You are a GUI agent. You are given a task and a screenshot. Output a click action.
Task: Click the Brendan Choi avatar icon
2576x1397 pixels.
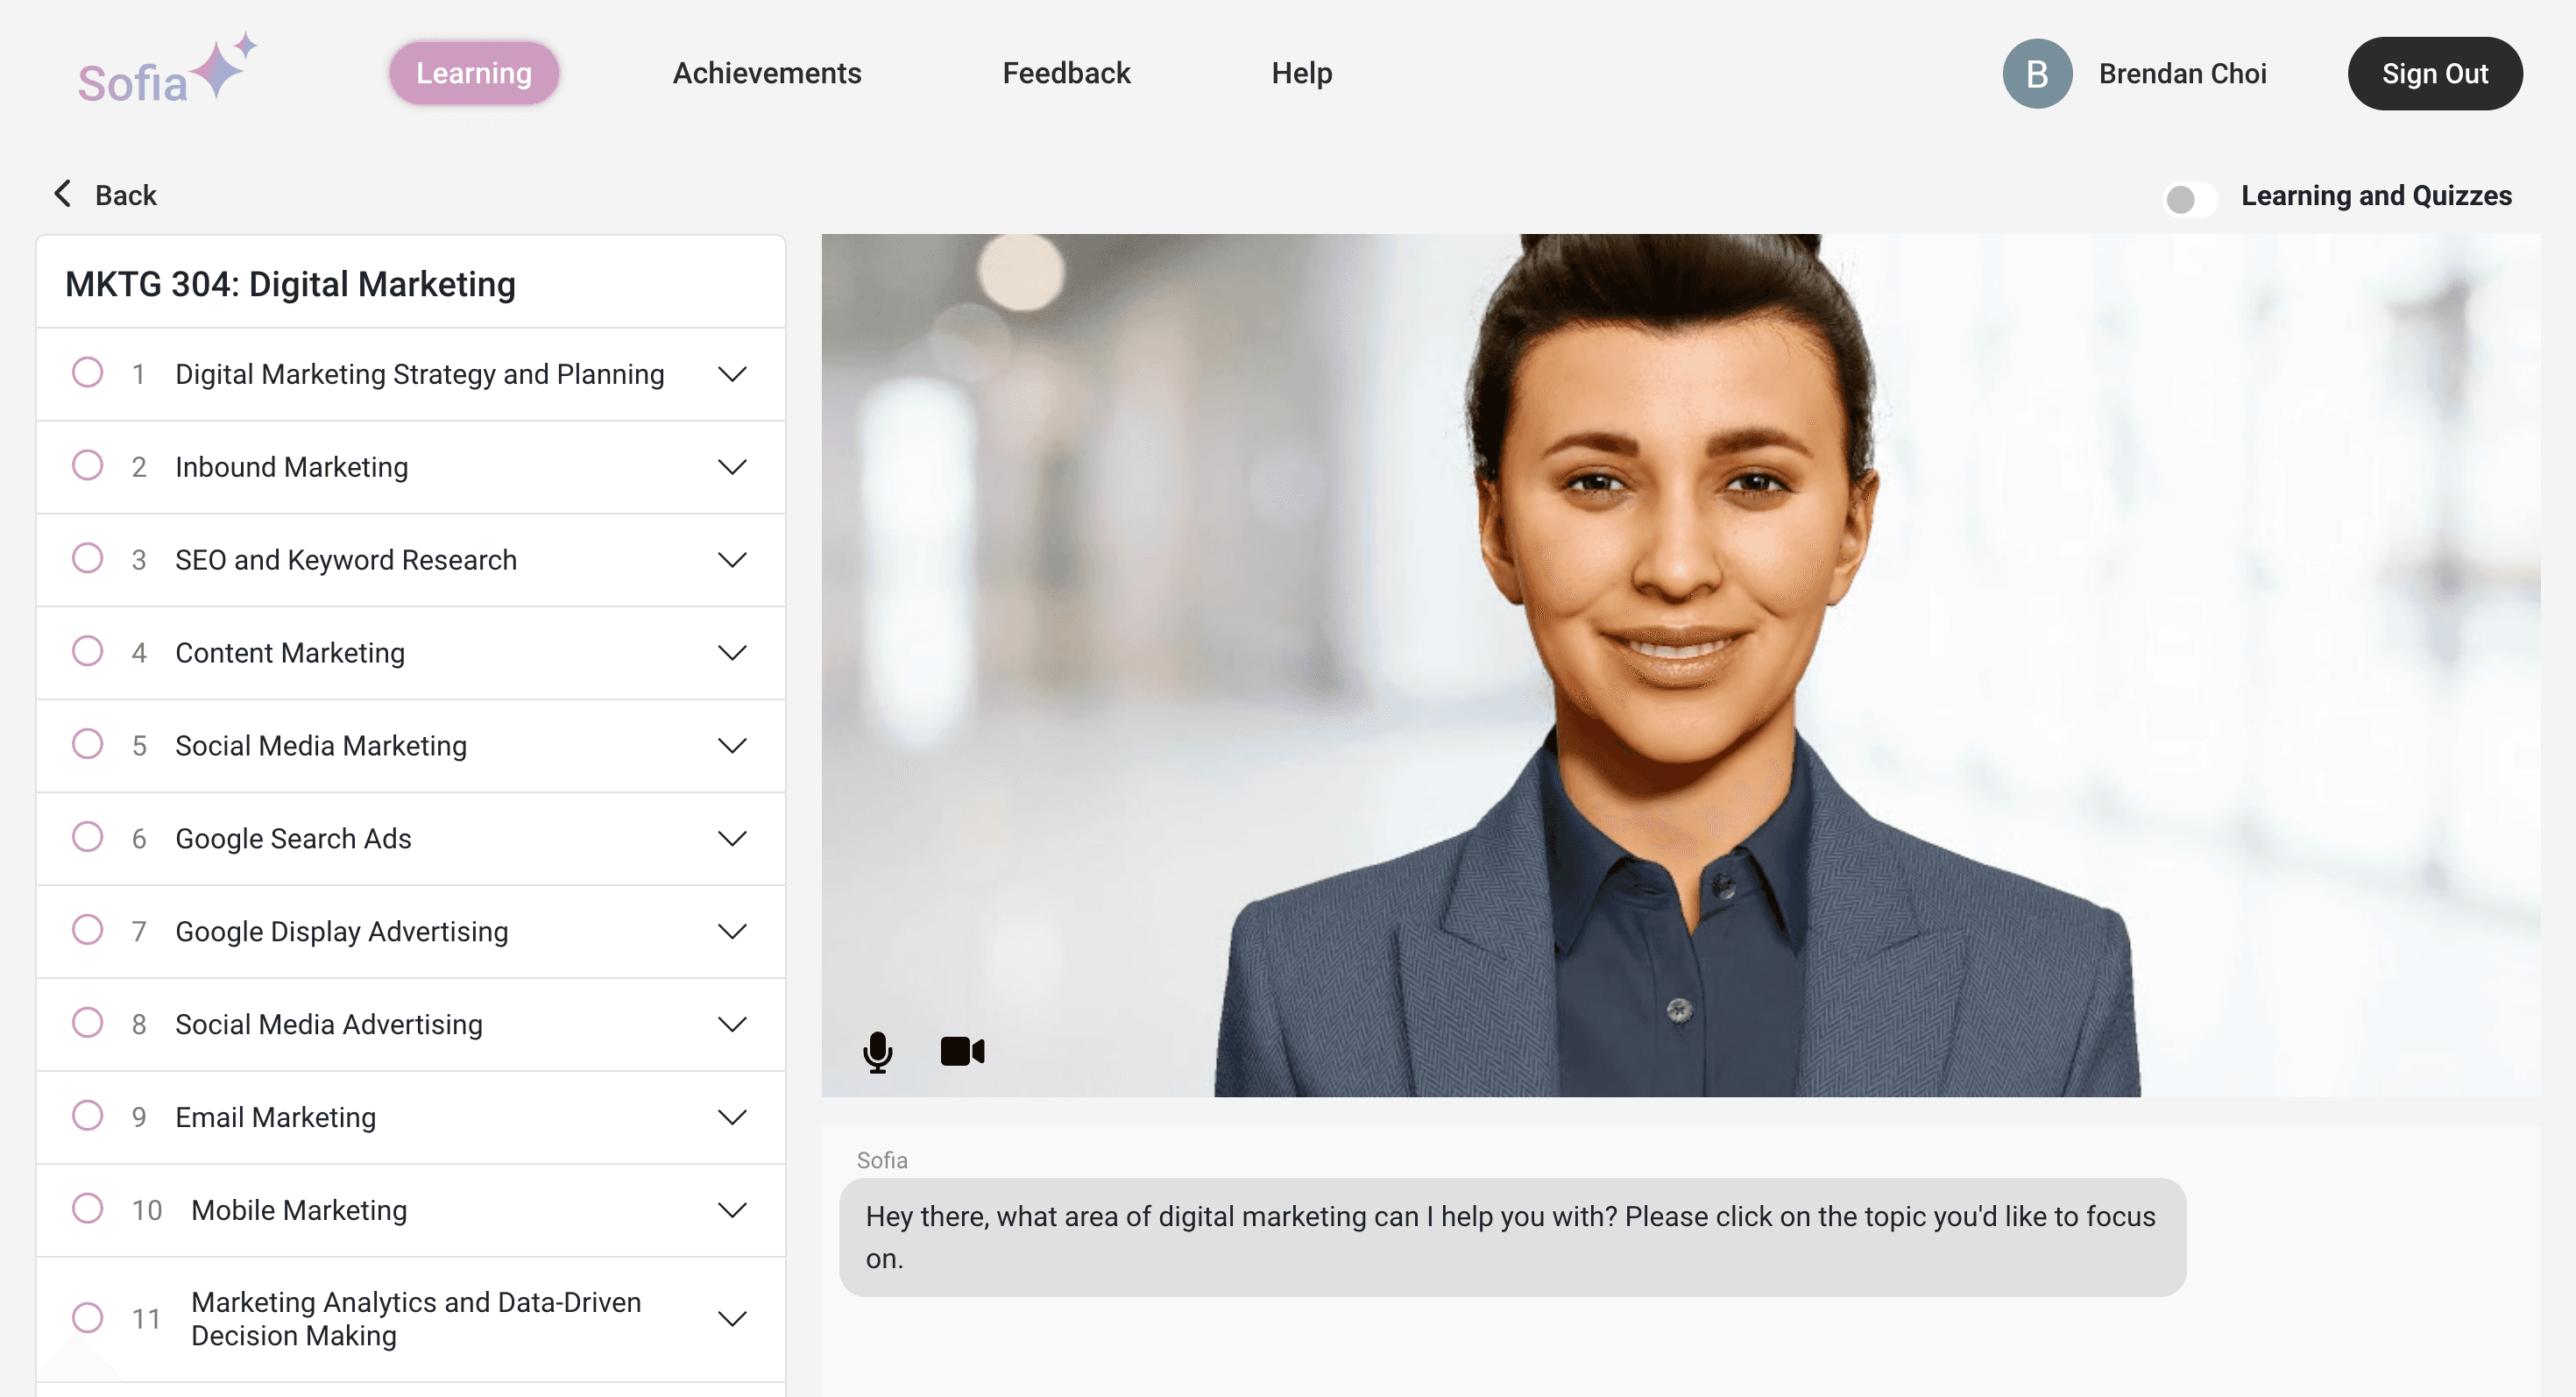coord(2036,74)
